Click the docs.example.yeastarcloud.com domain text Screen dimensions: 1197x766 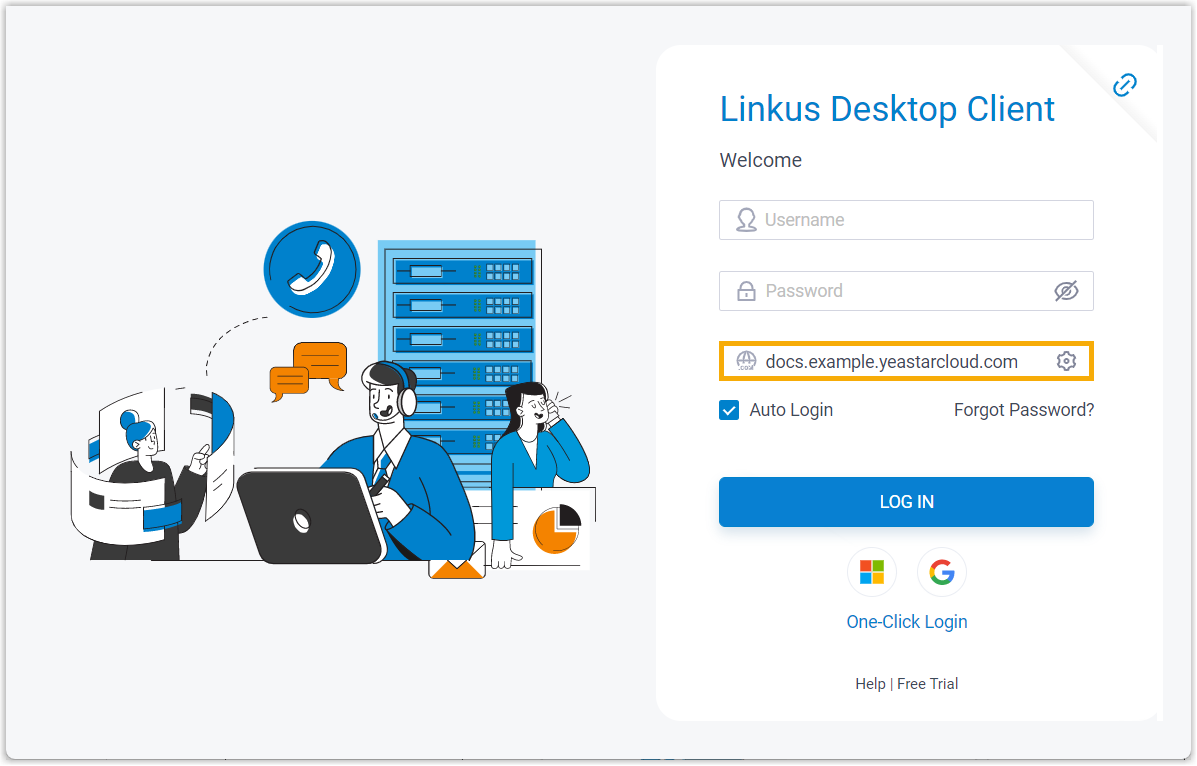pos(891,362)
